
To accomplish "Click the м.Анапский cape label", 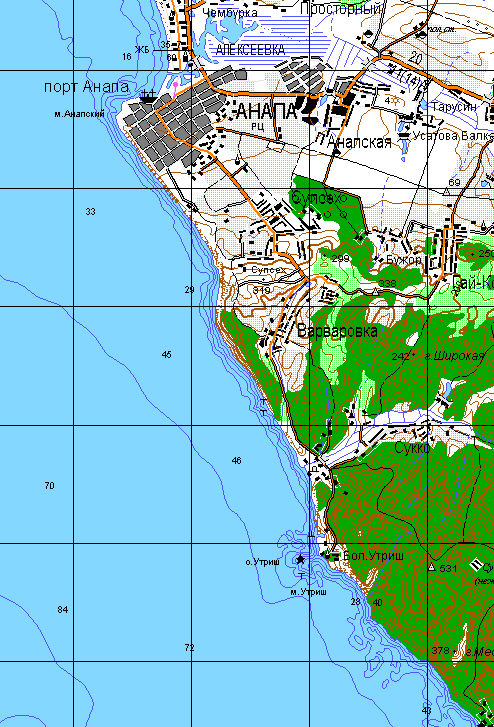I will (x=79, y=114).
